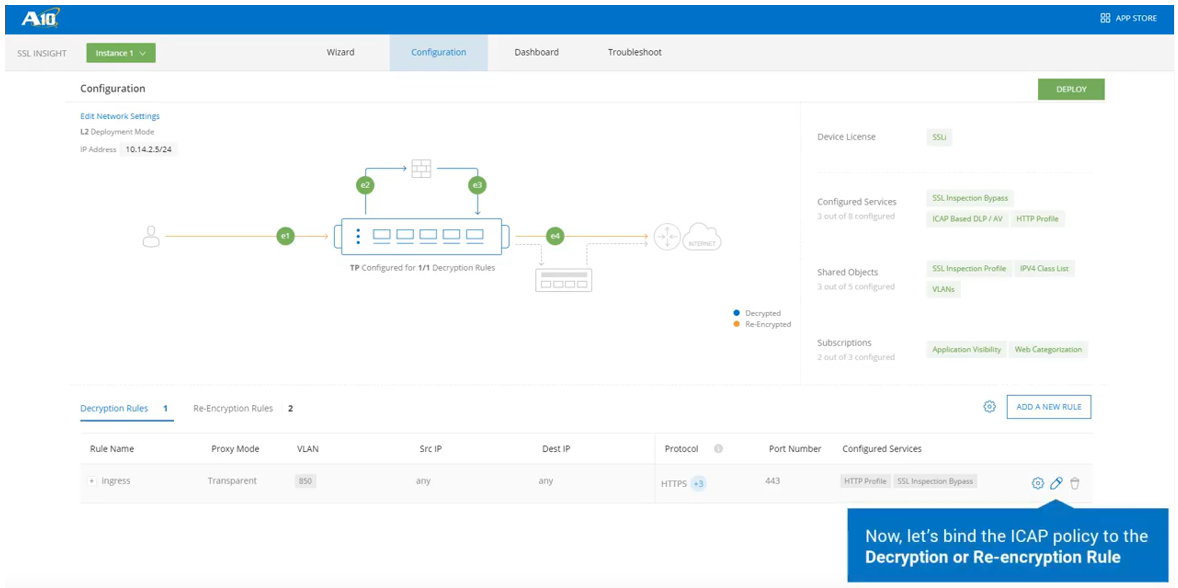
Task: Open VLANs shared object tag
Action: point(944,288)
